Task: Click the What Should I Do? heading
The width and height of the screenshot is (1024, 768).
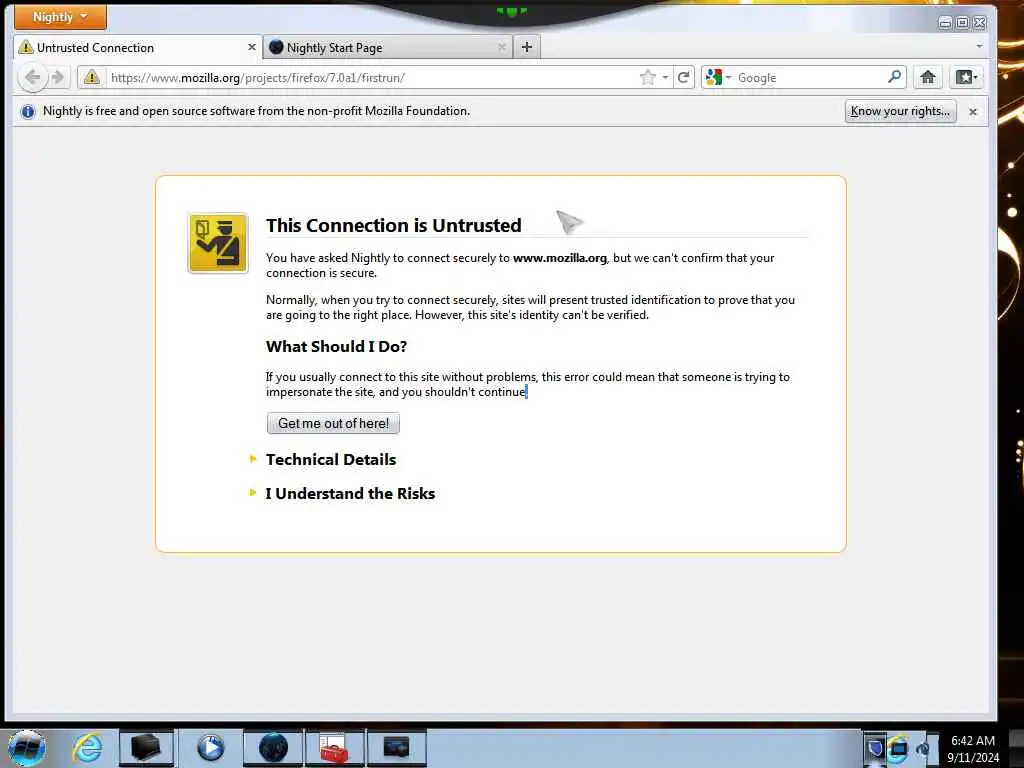Action: [x=336, y=347]
